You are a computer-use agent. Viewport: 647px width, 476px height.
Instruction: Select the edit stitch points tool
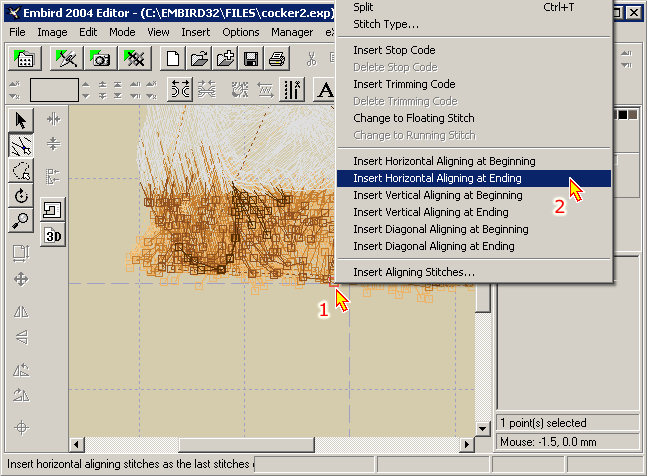coord(21,146)
